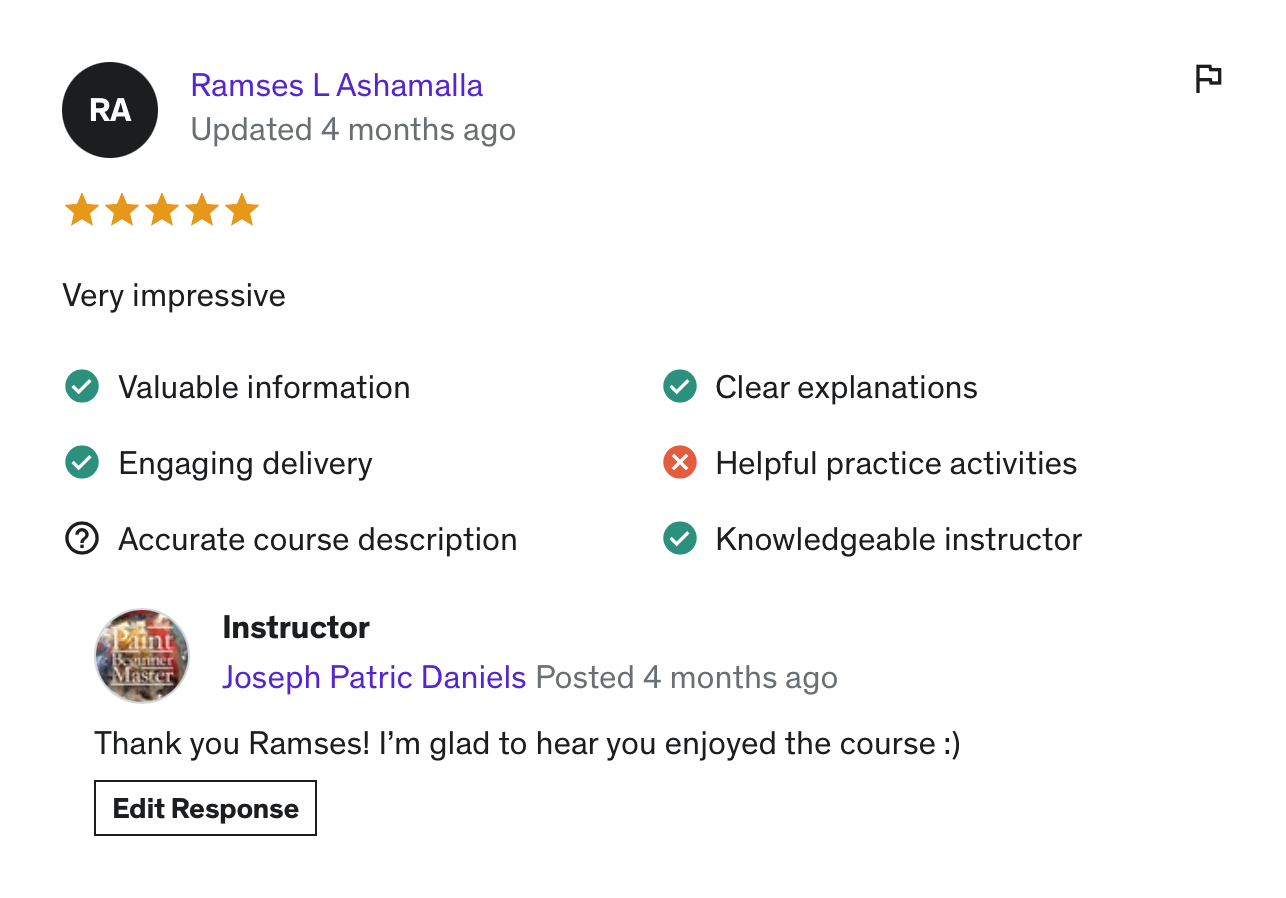This screenshot has height=898, width=1286.
Task: Click the red X beside Helpful practice activities
Action: tap(679, 463)
